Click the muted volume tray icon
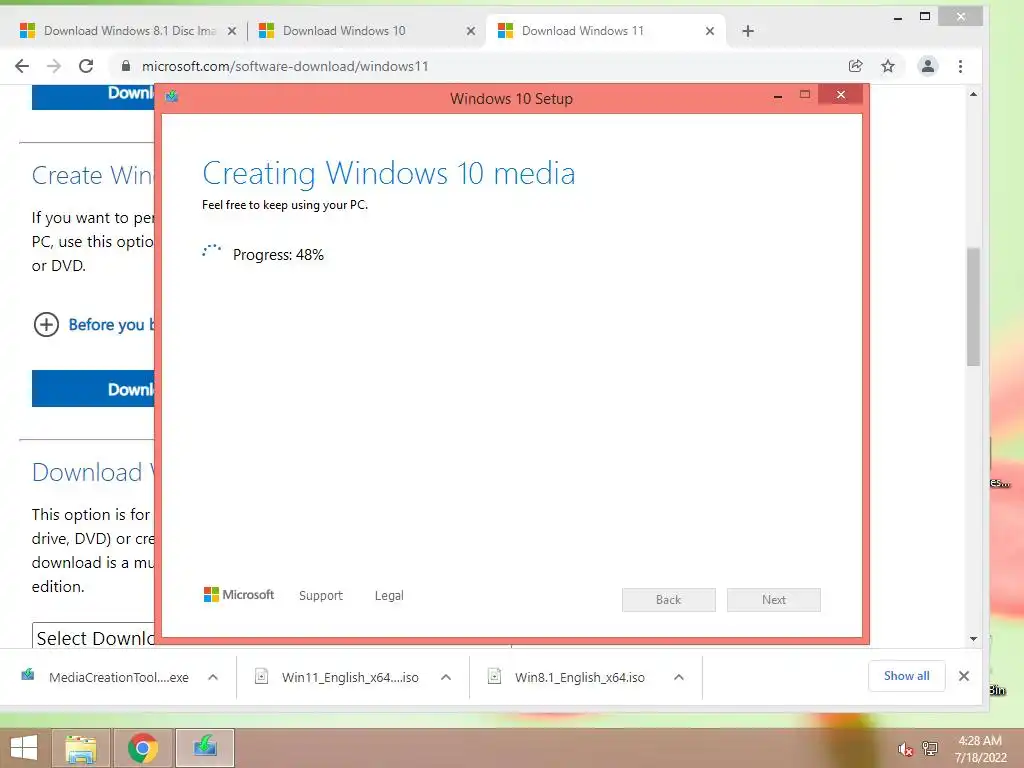Viewport: 1024px width, 768px height. [905, 749]
